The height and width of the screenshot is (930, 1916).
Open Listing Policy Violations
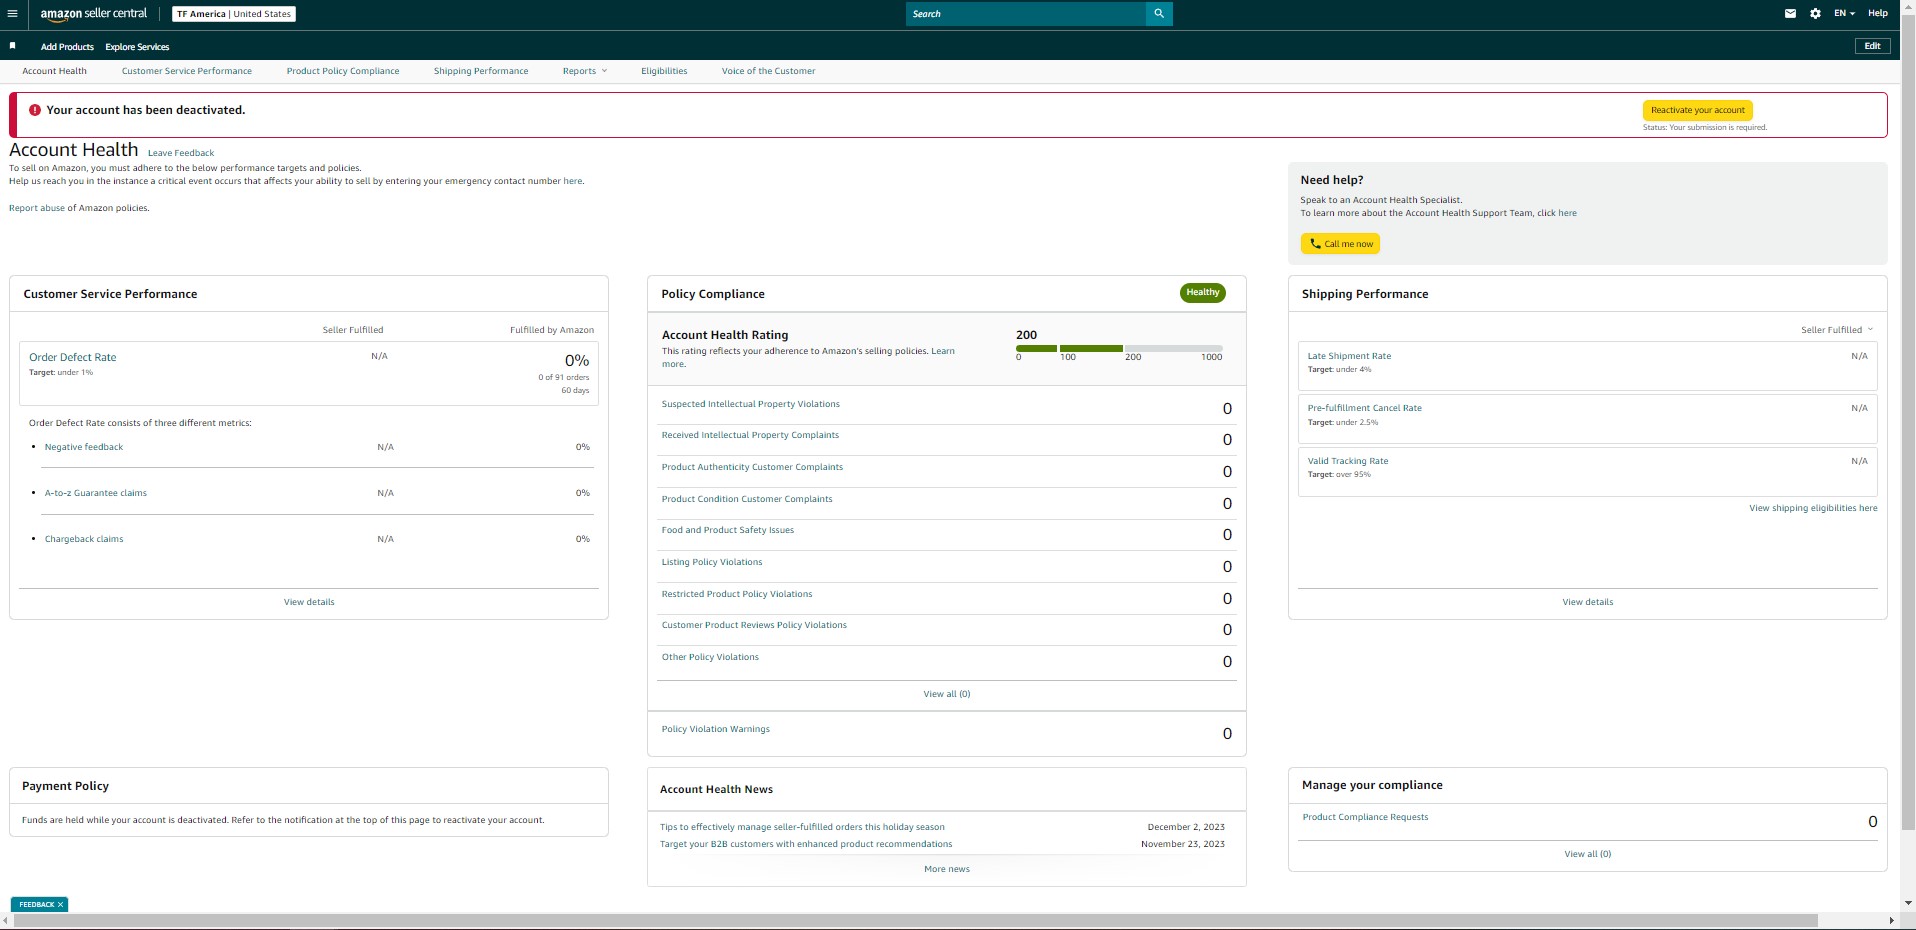pos(712,562)
